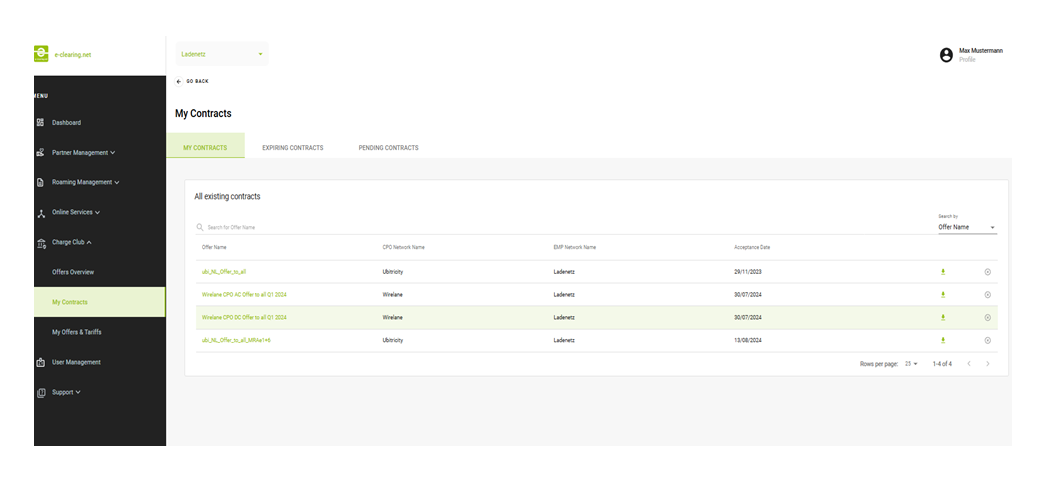Click the 13/08/2024 acceptance date cell

point(748,340)
